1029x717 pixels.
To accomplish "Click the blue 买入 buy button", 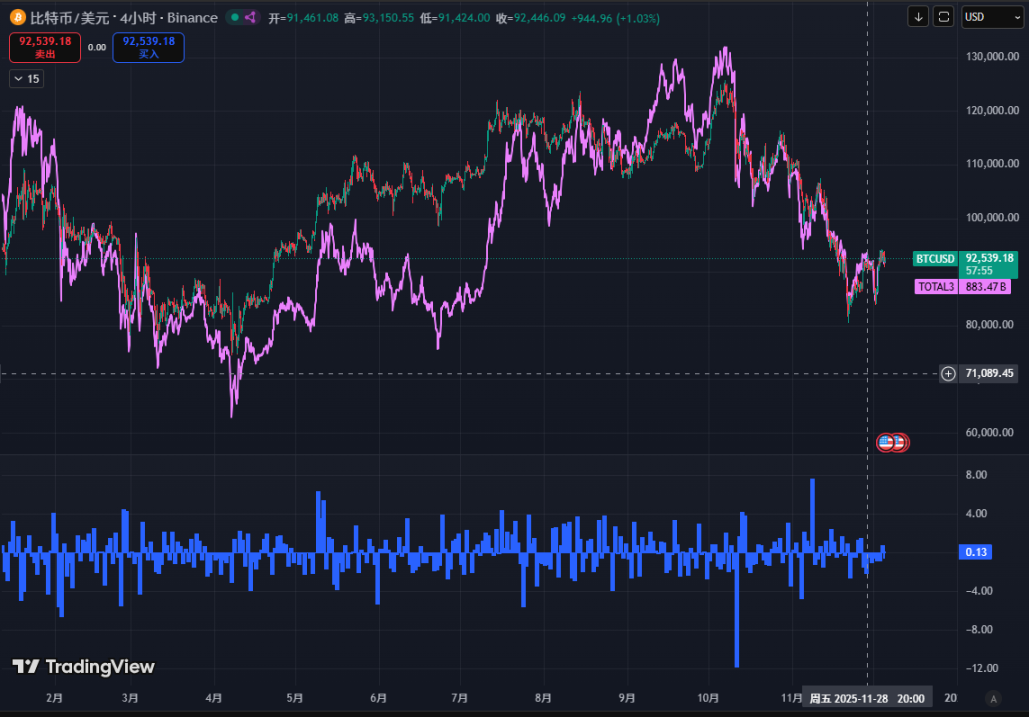I will pos(148,47).
